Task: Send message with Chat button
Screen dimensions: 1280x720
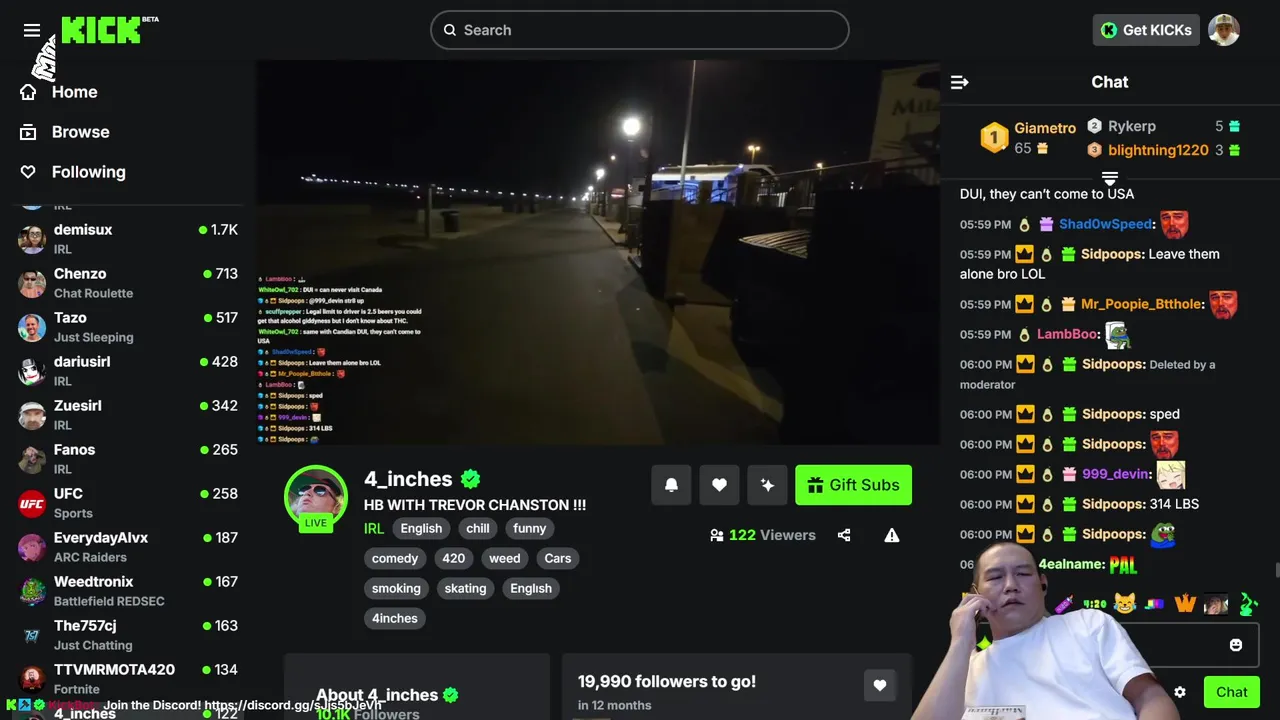Action: (1232, 692)
